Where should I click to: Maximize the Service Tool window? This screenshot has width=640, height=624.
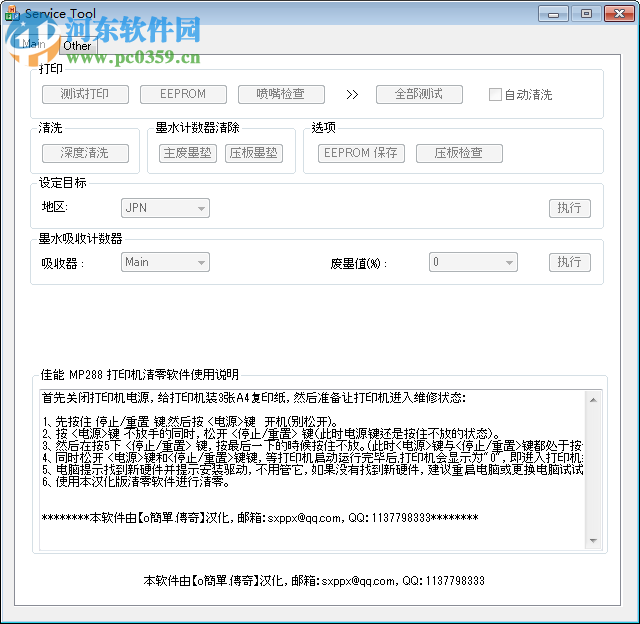[587, 14]
